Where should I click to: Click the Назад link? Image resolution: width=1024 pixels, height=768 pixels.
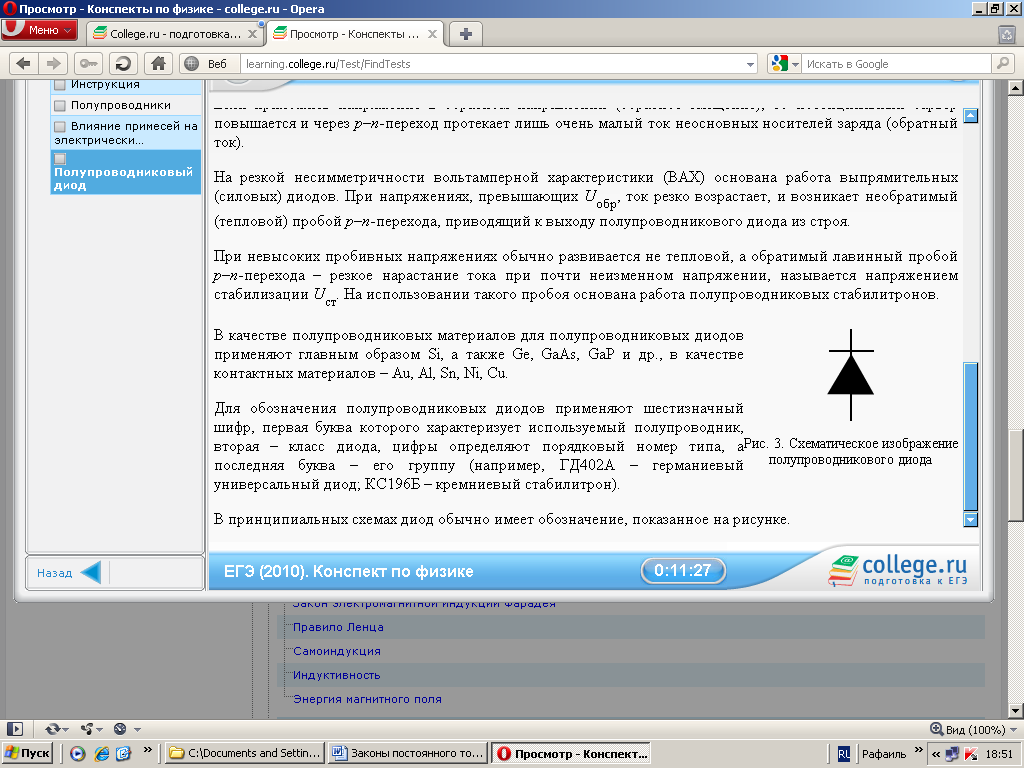pos(54,573)
